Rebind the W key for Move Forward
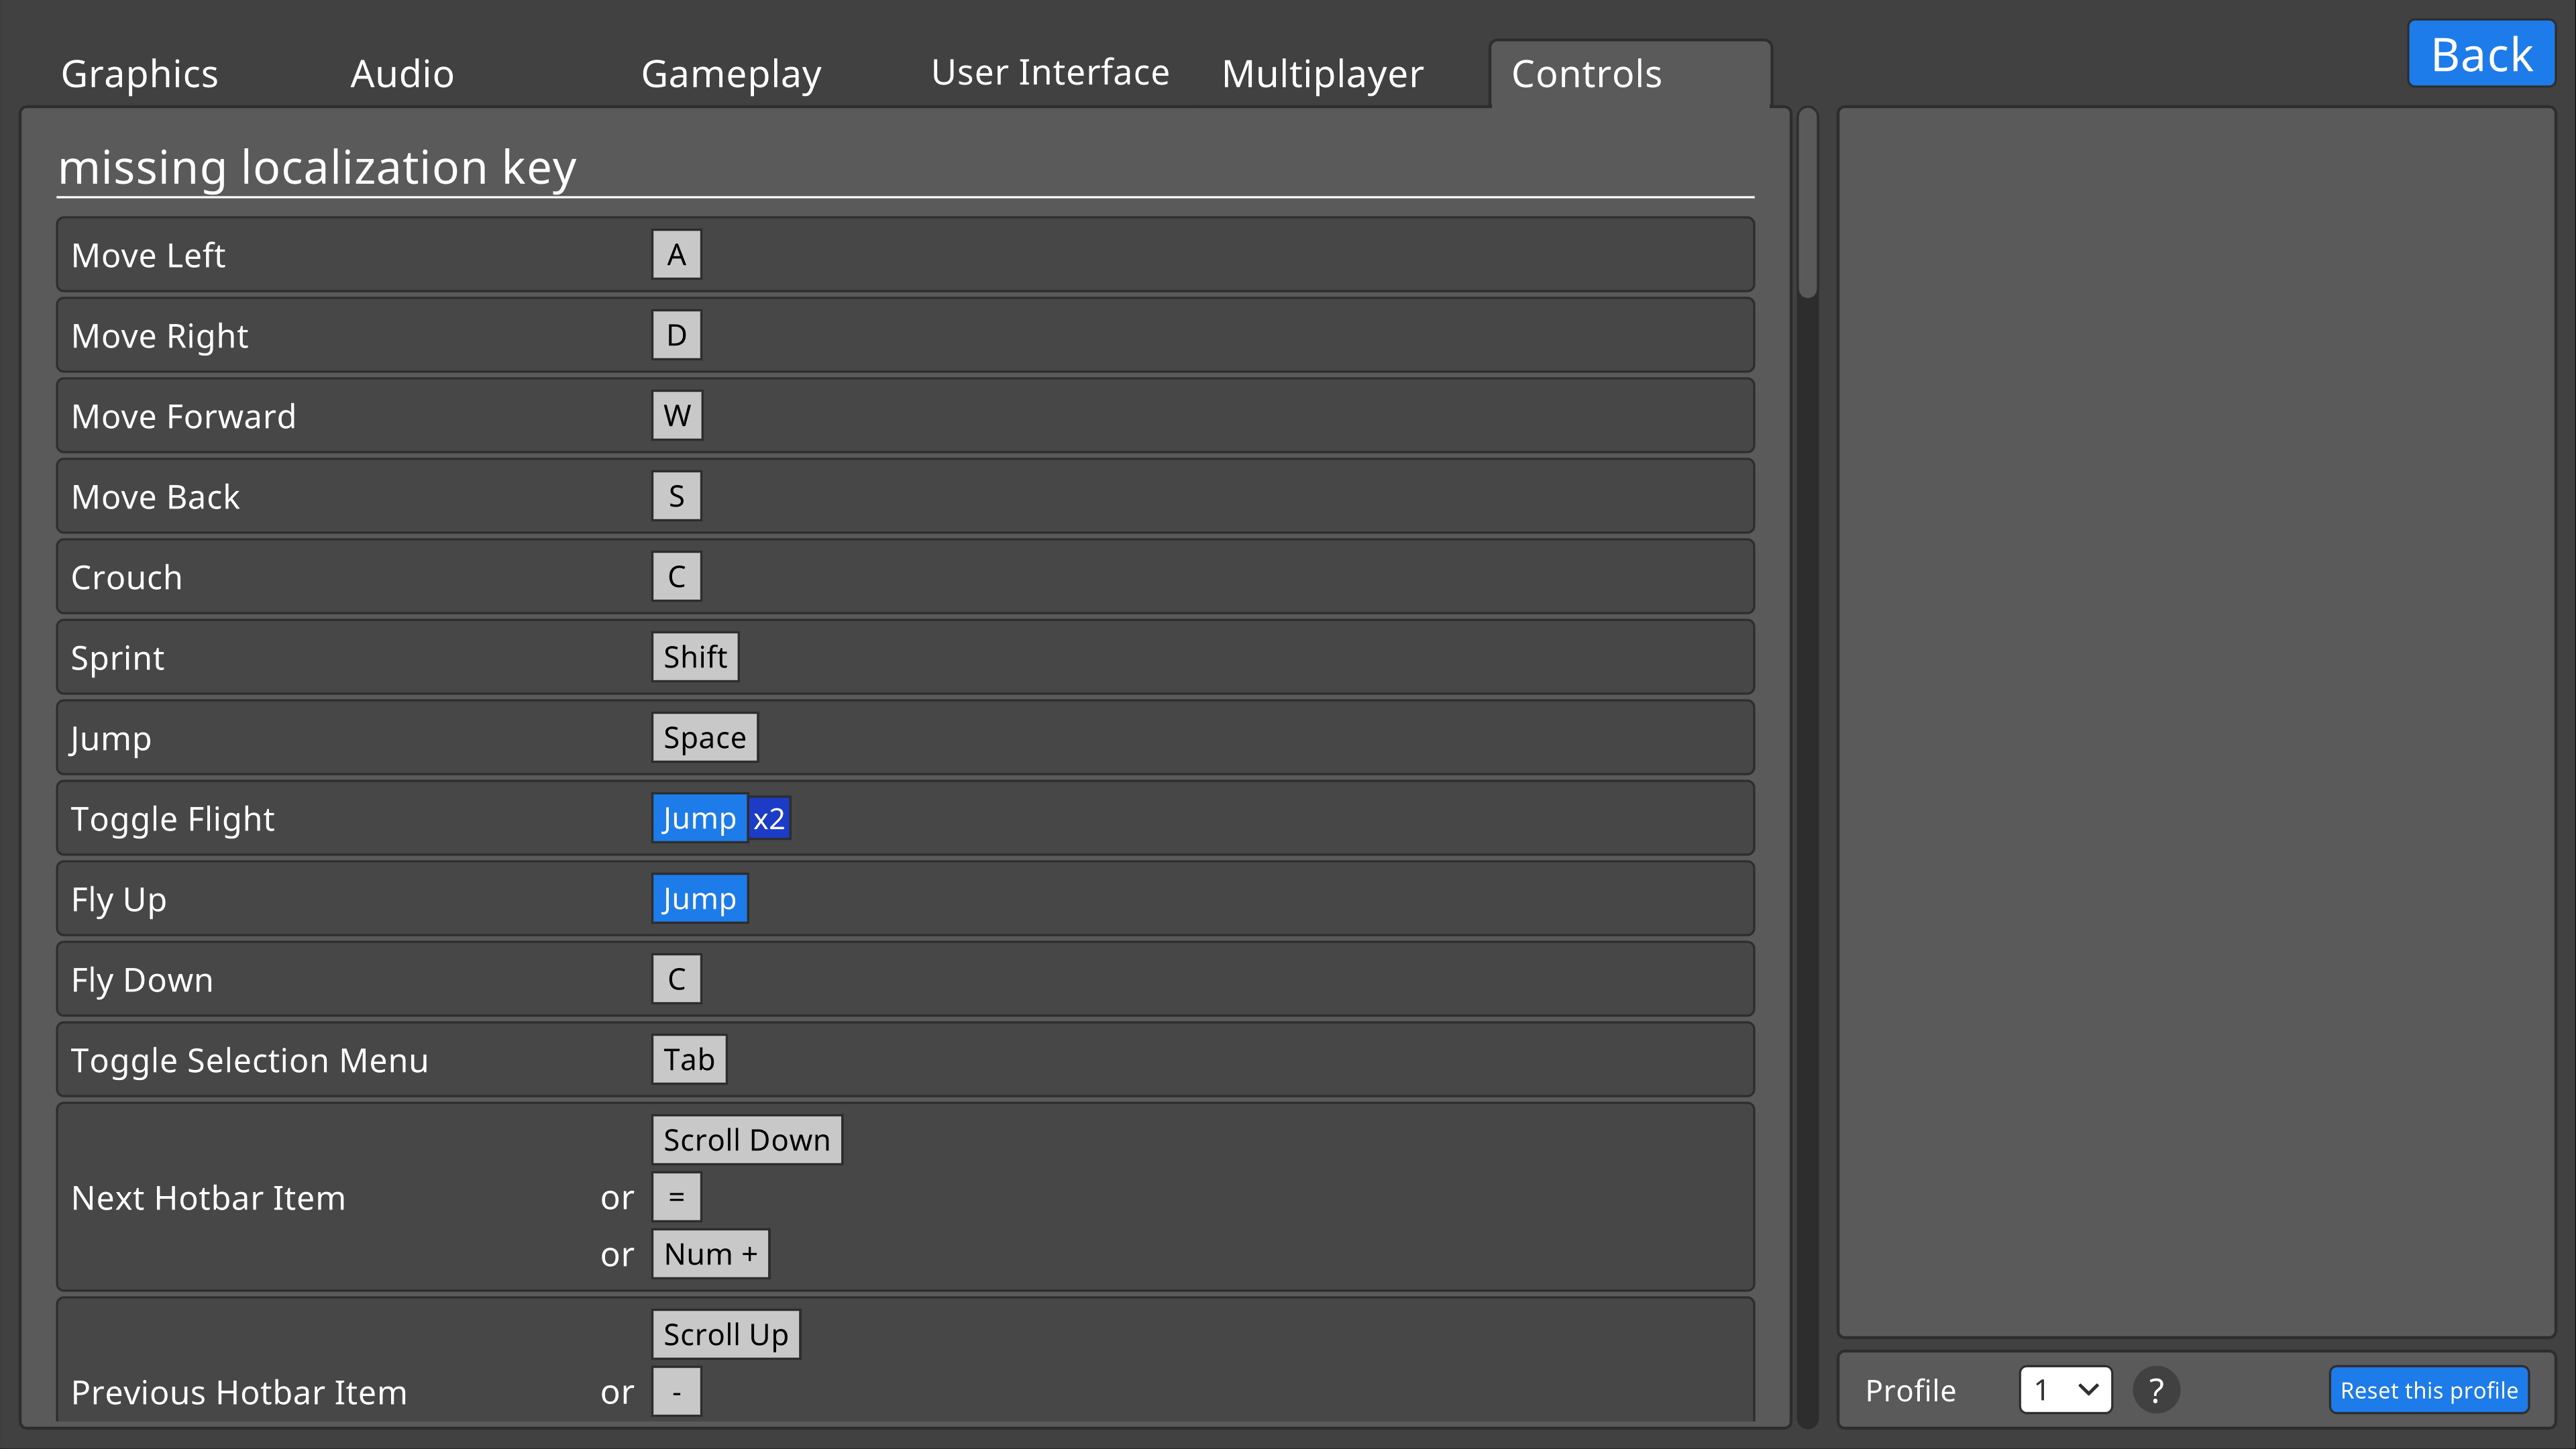This screenshot has width=2576, height=1449. (676, 415)
